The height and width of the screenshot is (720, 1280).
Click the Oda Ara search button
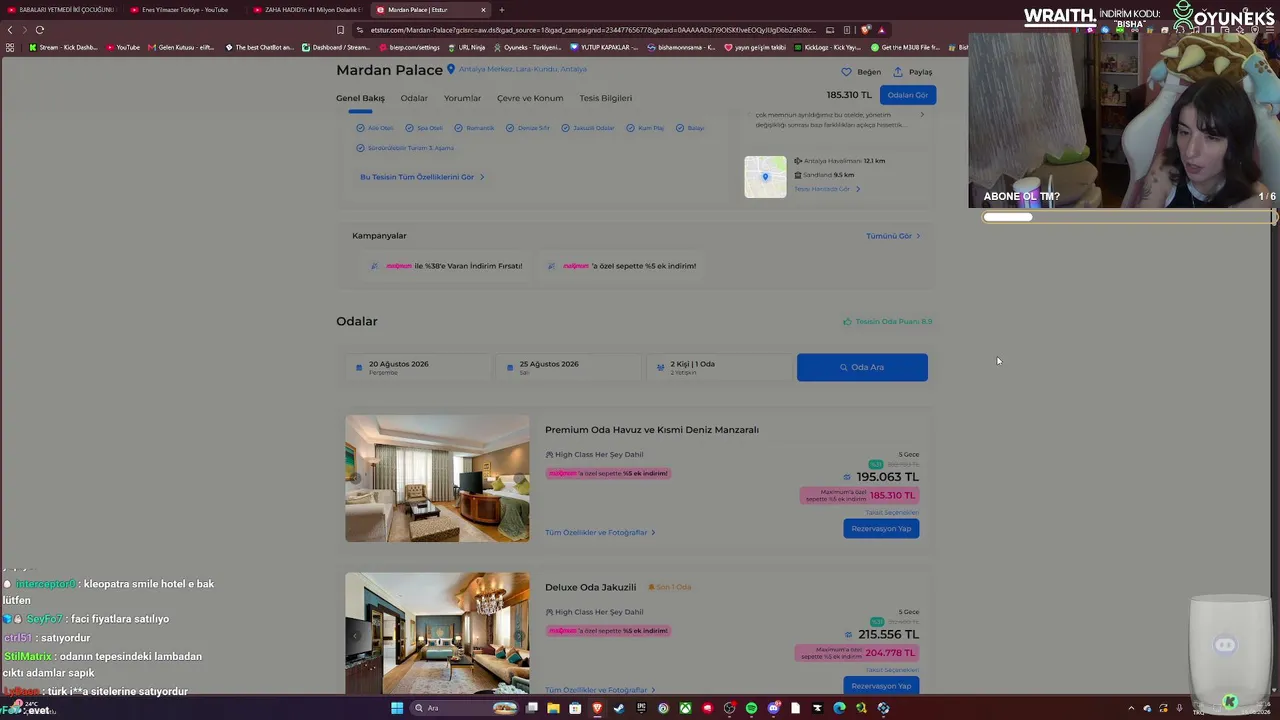pyautogui.click(x=862, y=367)
